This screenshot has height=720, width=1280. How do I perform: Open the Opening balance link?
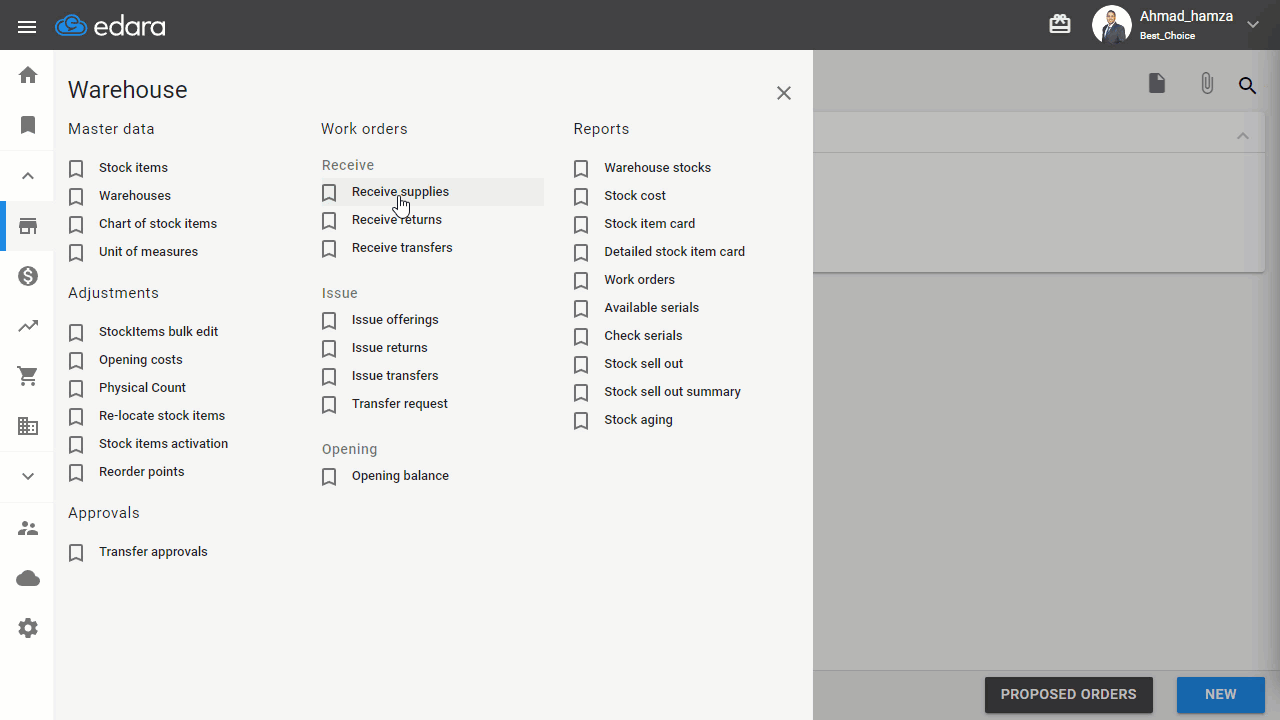pyautogui.click(x=400, y=476)
